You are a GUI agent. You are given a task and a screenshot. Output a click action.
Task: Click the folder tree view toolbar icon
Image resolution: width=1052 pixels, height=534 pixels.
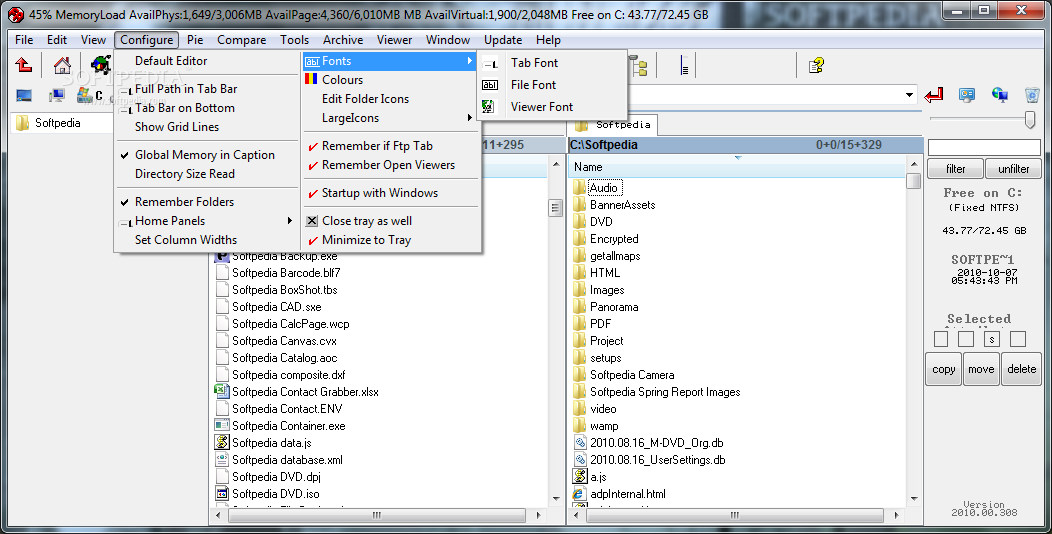[639, 66]
